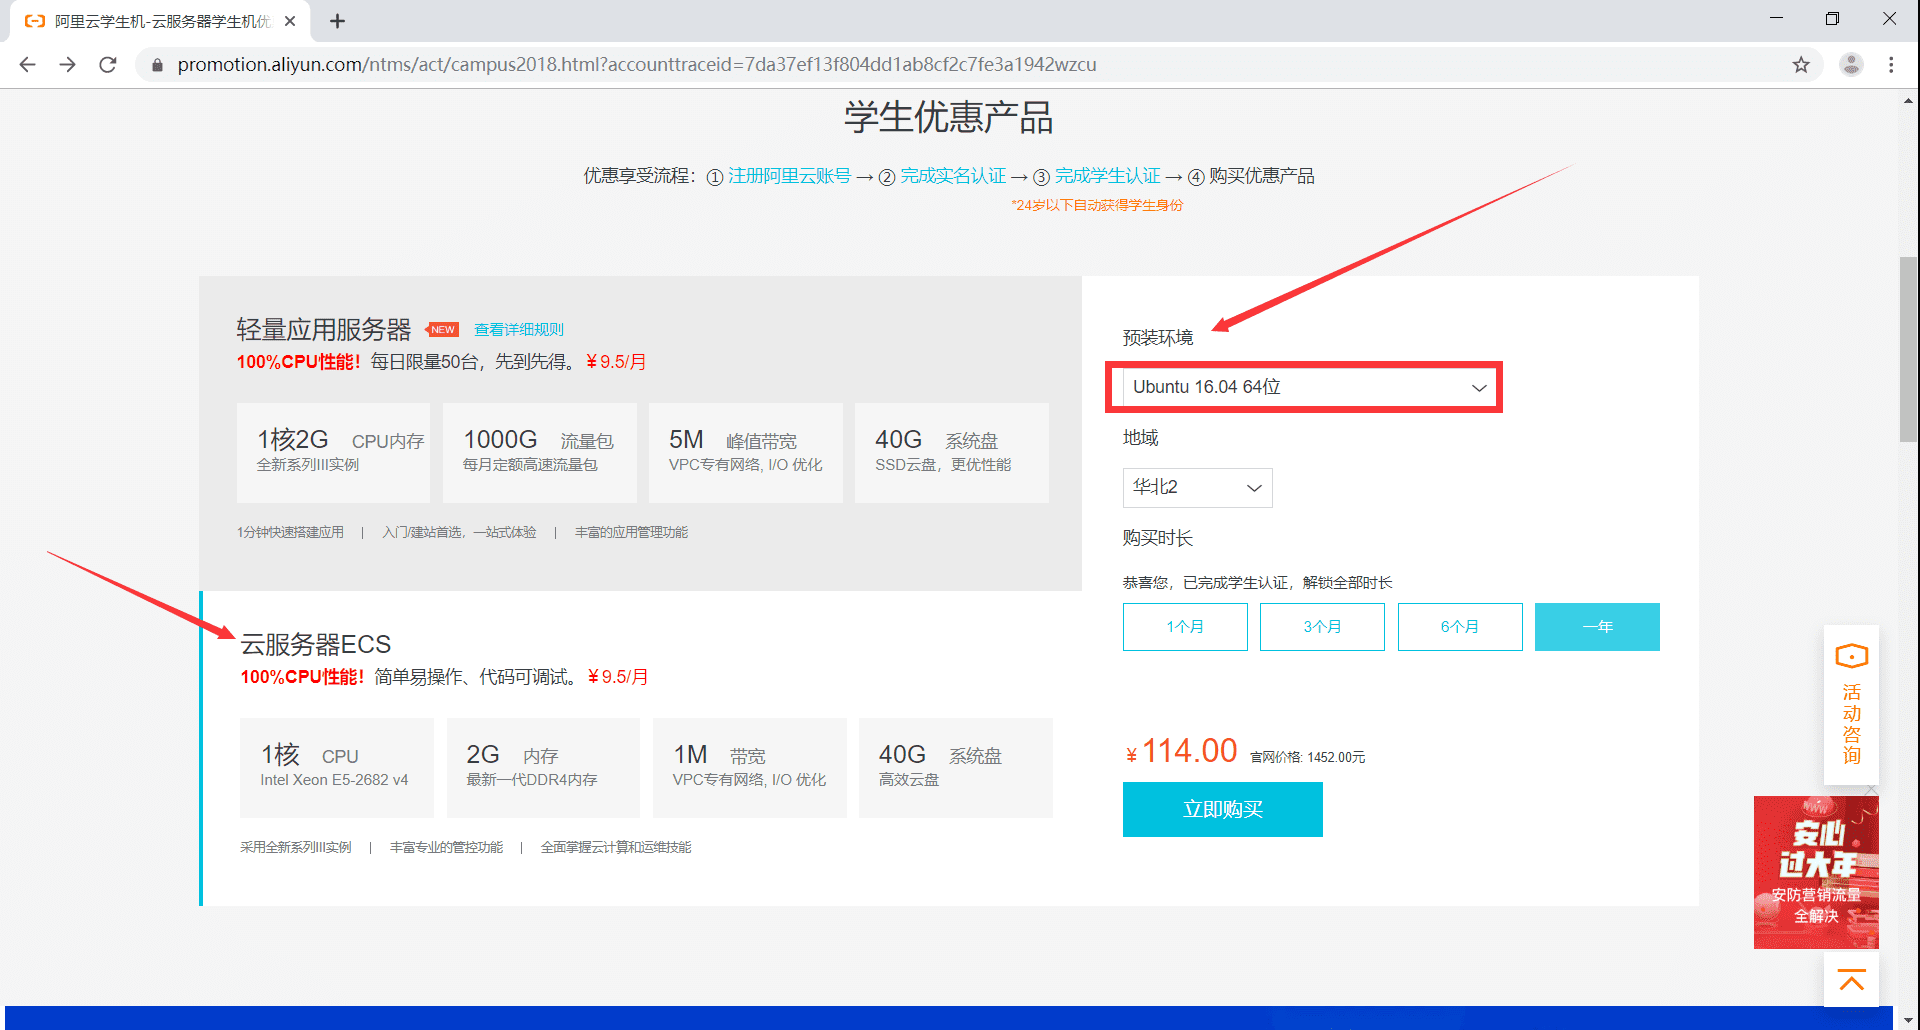Viewport: 1920px width, 1030px height.
Task: Select the 阿里云学生机 browser tab
Action: pyautogui.click(x=160, y=21)
